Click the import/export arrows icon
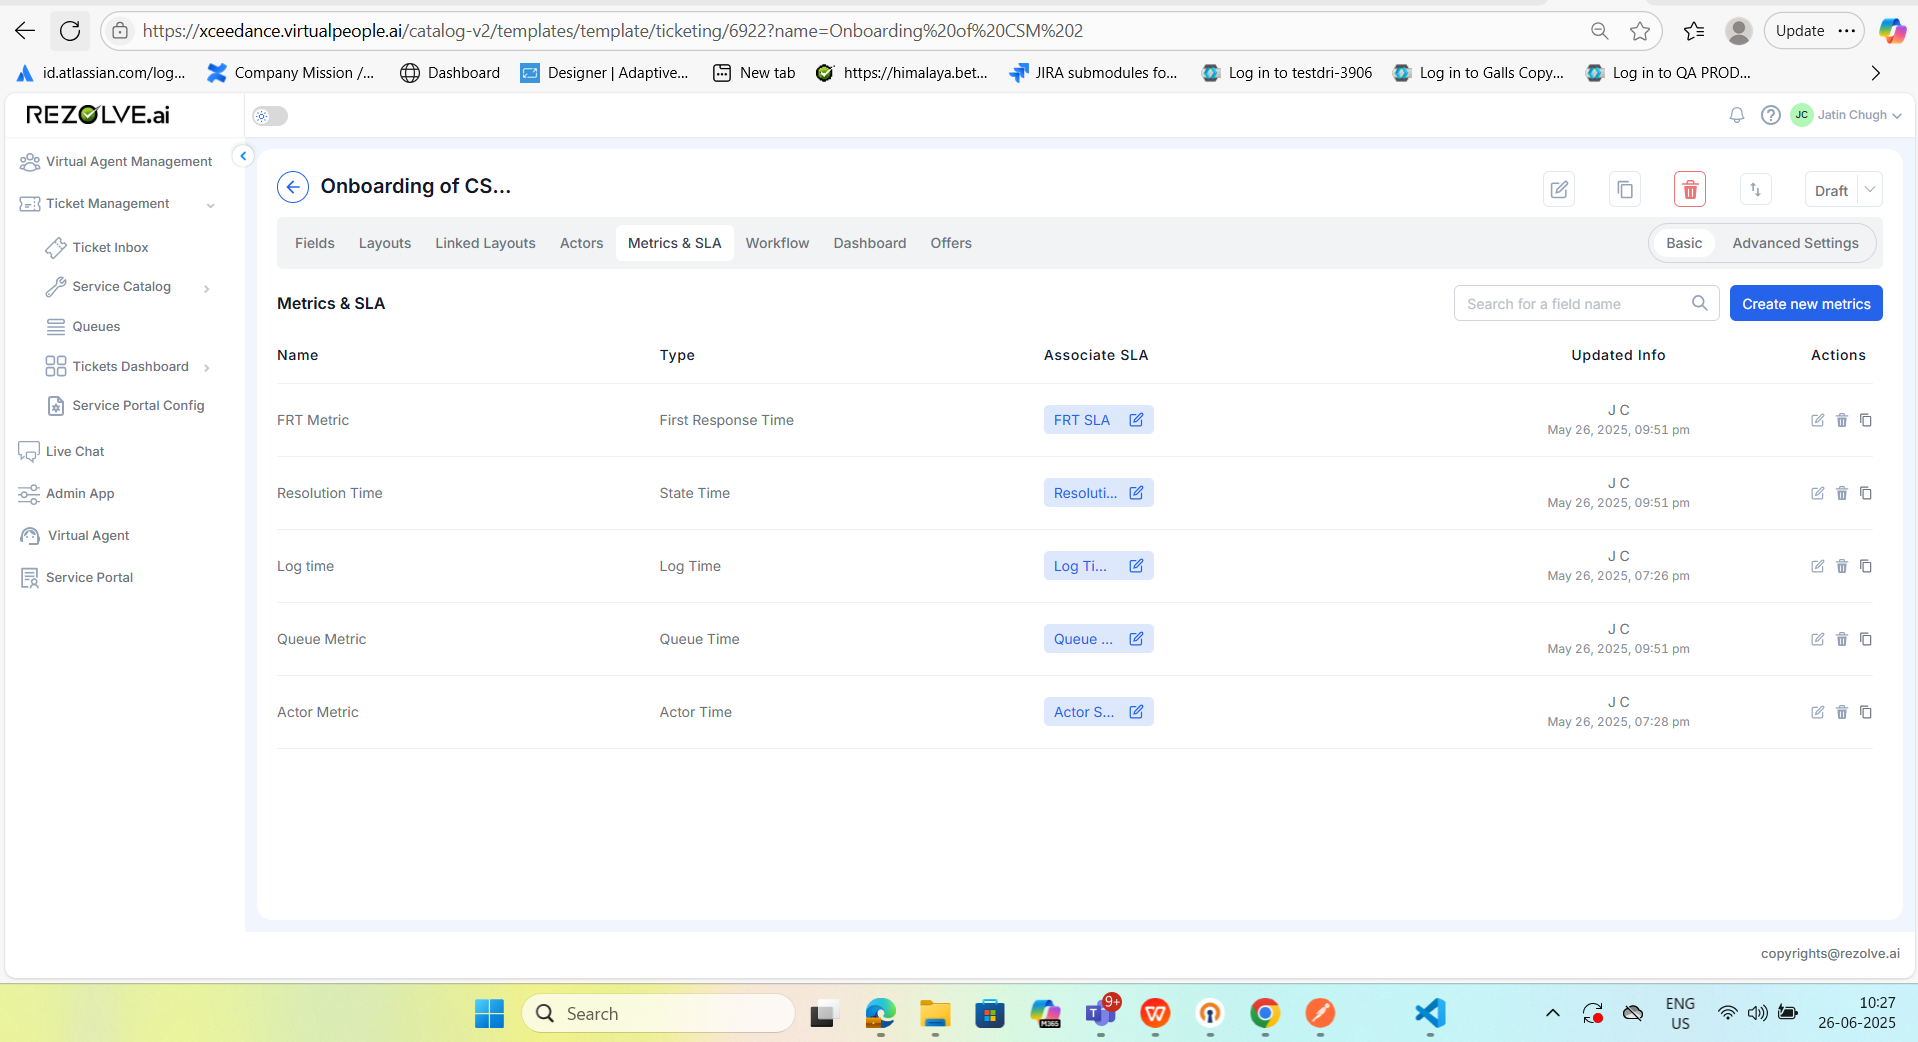Viewport: 1918px width, 1042px height. pyautogui.click(x=1756, y=189)
